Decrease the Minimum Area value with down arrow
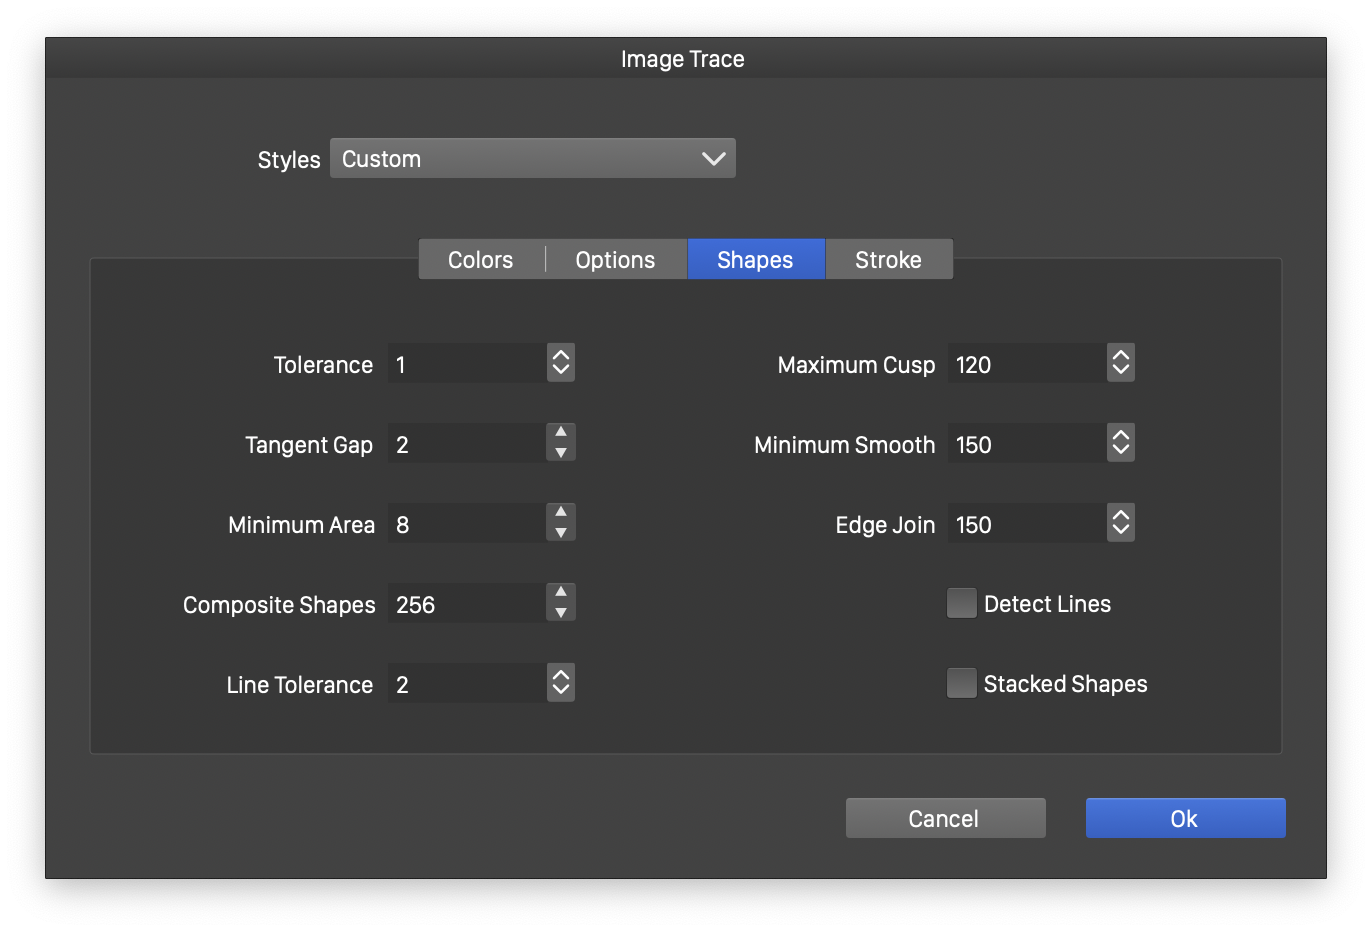Image resolution: width=1372 pixels, height=932 pixels. (x=561, y=533)
